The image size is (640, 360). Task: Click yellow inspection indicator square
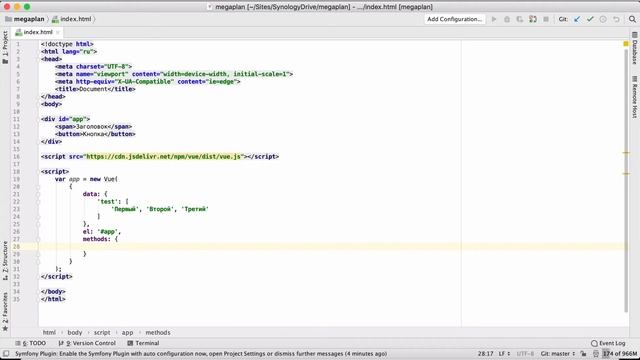click(x=626, y=43)
